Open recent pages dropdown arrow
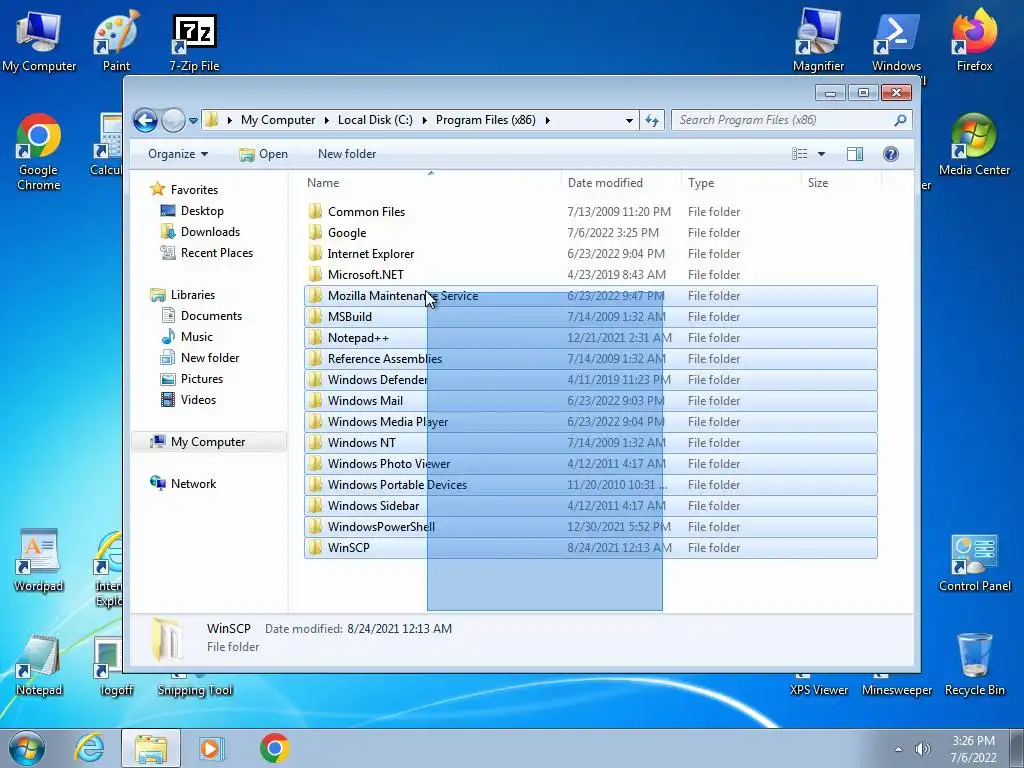This screenshot has height=768, width=1024. 193,121
